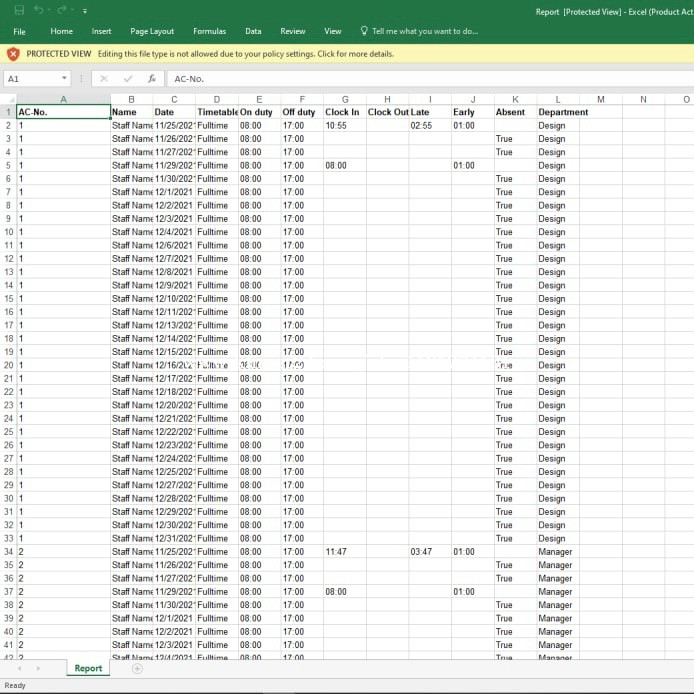The width and height of the screenshot is (694, 694).
Task: Select the Department header cell in L1
Action: [563, 112]
